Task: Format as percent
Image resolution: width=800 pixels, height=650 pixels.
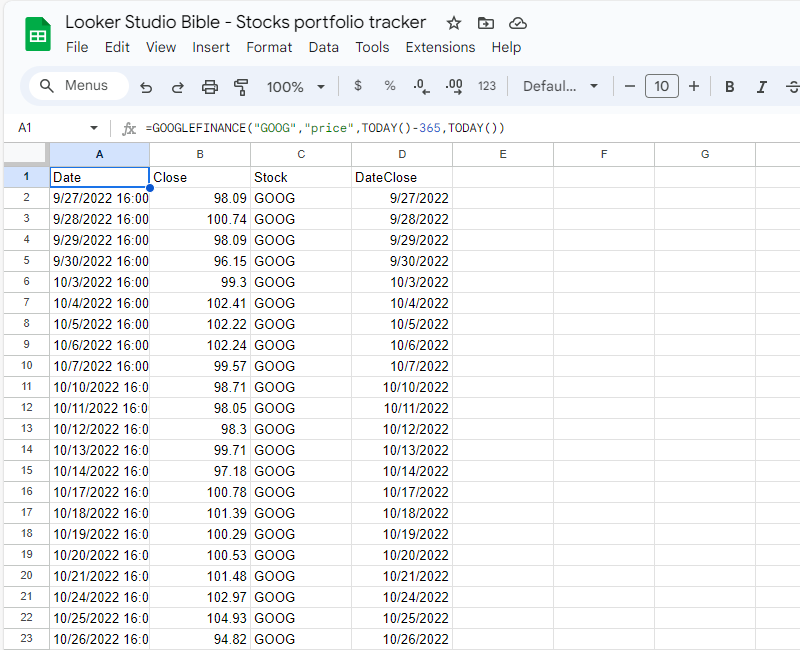Action: tap(390, 86)
